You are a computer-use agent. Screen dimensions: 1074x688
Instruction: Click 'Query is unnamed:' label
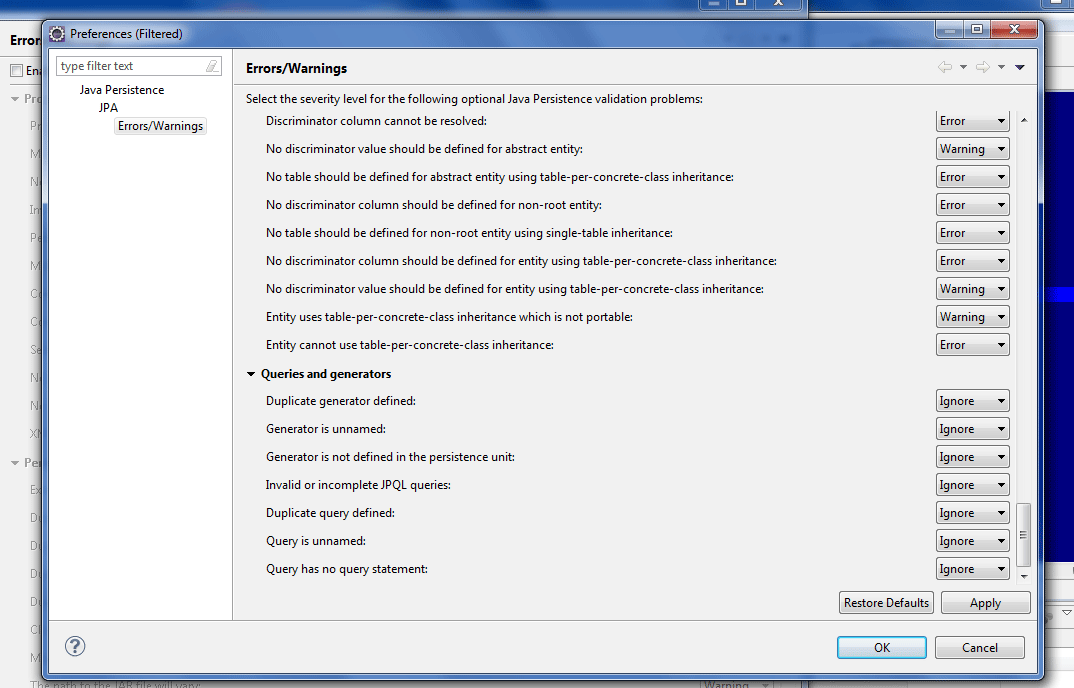(316, 541)
